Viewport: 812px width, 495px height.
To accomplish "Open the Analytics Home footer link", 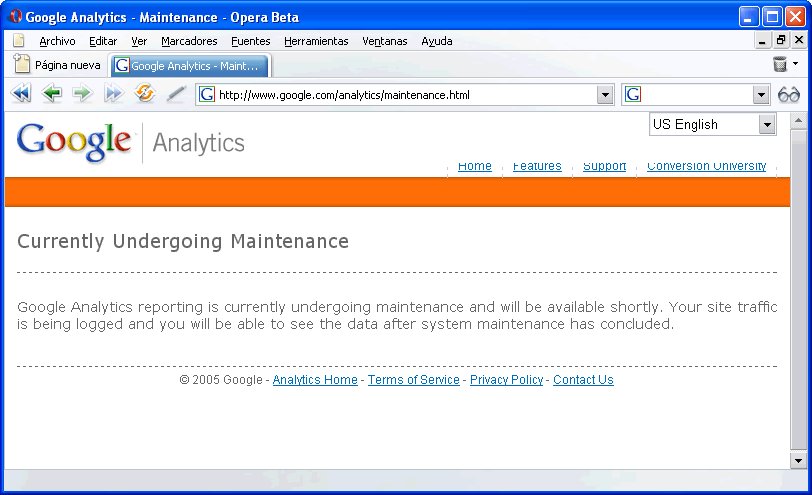I will pos(315,380).
